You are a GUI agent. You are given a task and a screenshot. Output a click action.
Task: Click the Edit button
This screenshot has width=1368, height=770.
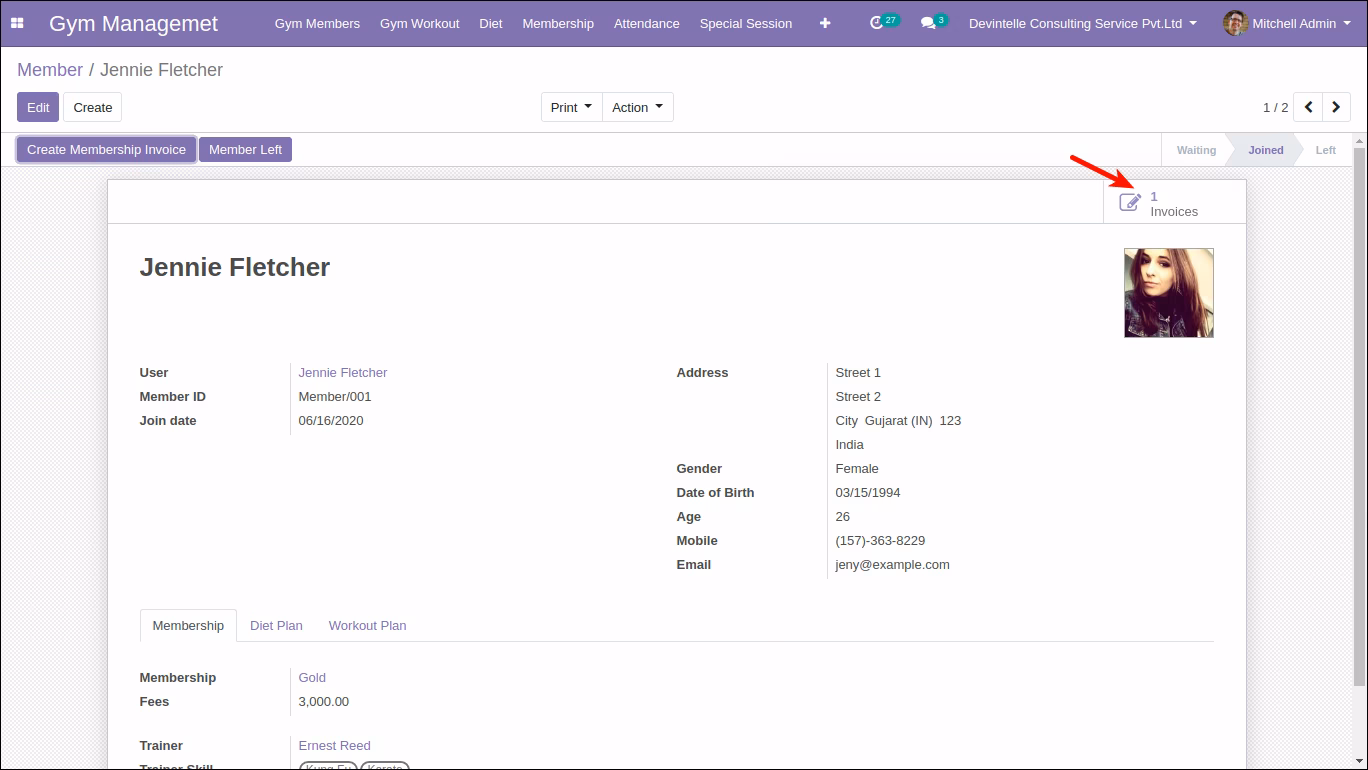point(38,107)
